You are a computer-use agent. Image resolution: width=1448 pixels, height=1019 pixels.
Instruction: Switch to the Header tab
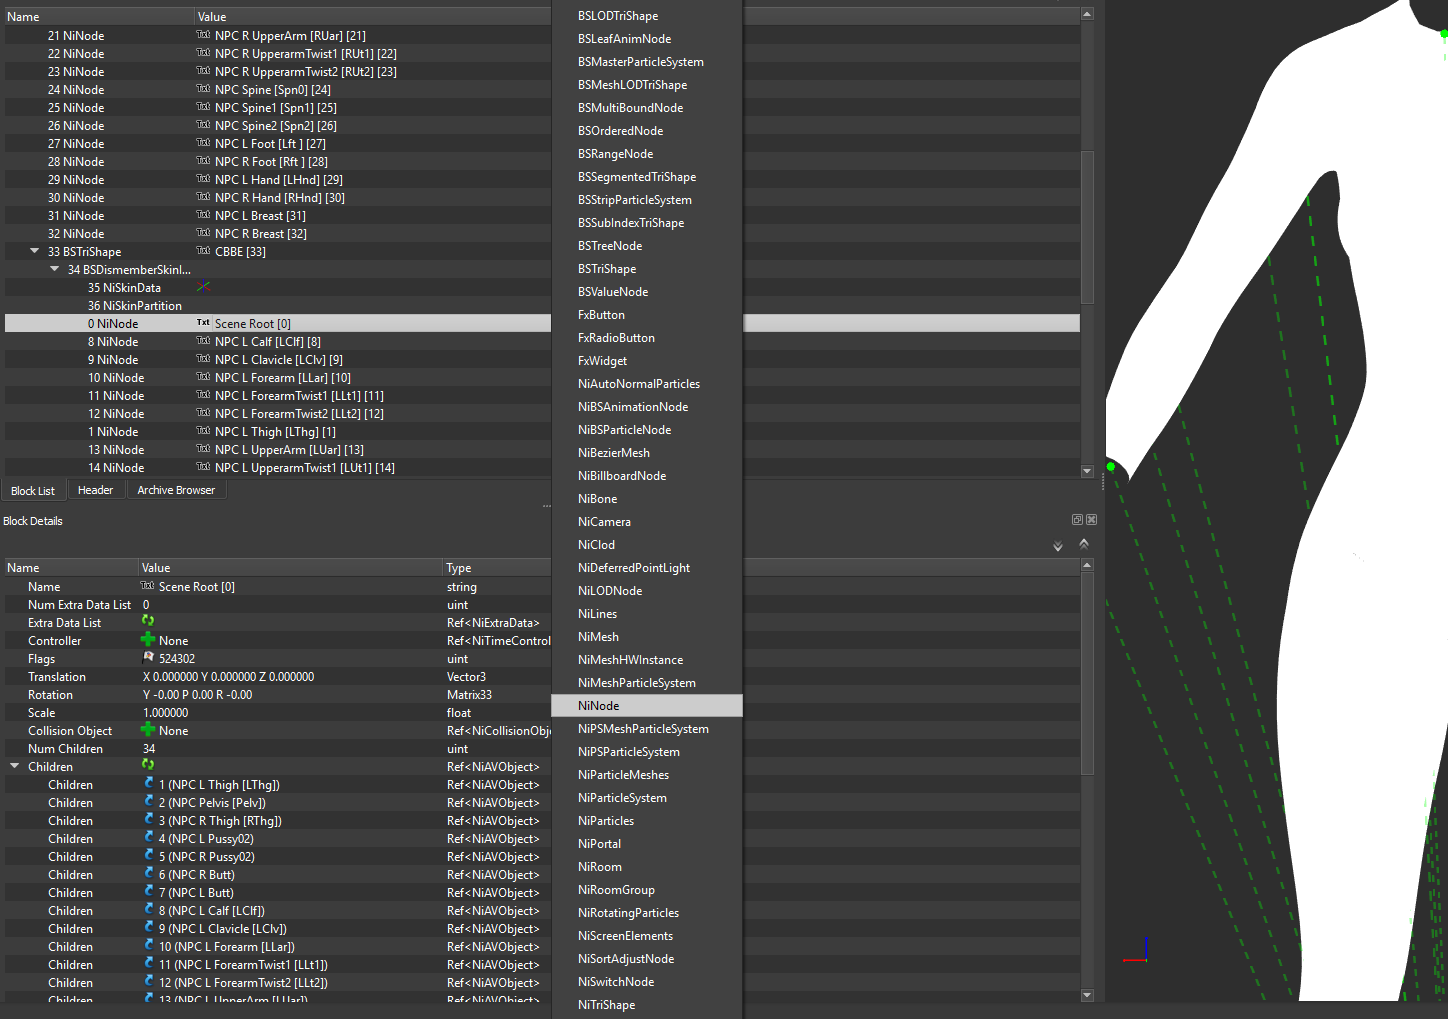96,490
